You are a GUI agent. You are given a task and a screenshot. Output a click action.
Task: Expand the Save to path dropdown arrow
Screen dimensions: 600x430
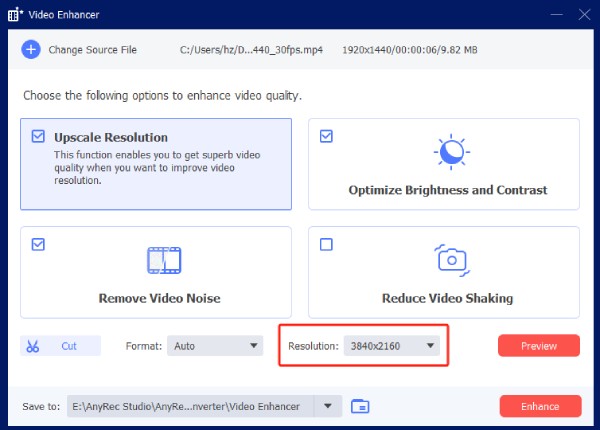pyautogui.click(x=327, y=406)
